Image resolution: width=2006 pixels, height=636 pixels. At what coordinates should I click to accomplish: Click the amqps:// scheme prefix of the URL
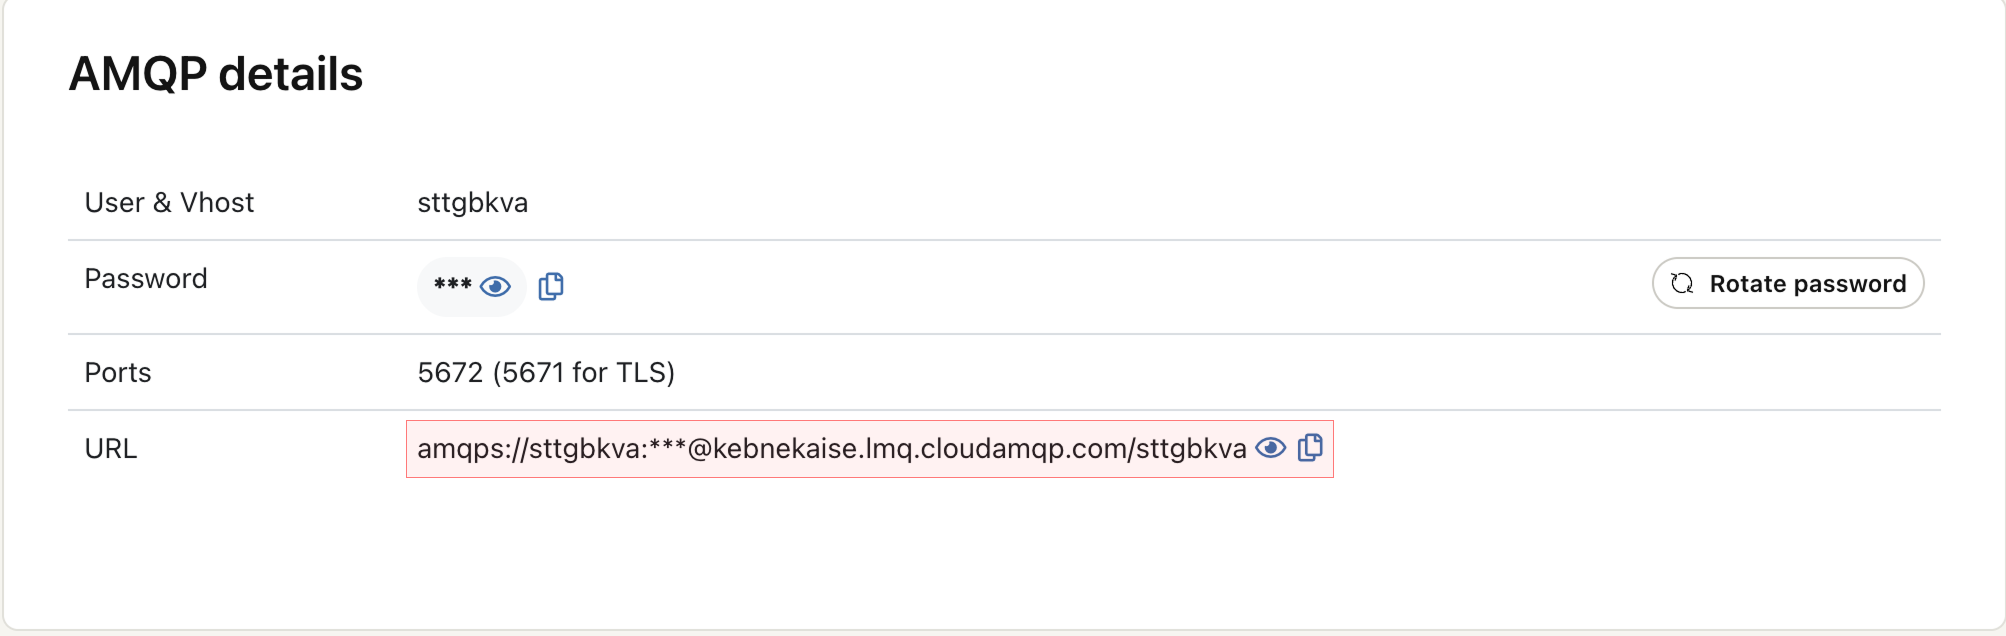click(x=472, y=449)
